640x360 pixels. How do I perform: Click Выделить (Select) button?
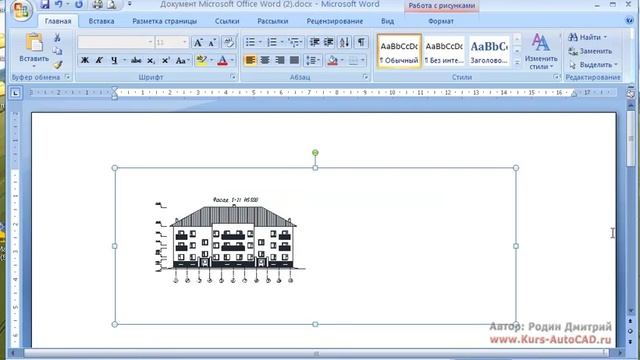tap(593, 64)
